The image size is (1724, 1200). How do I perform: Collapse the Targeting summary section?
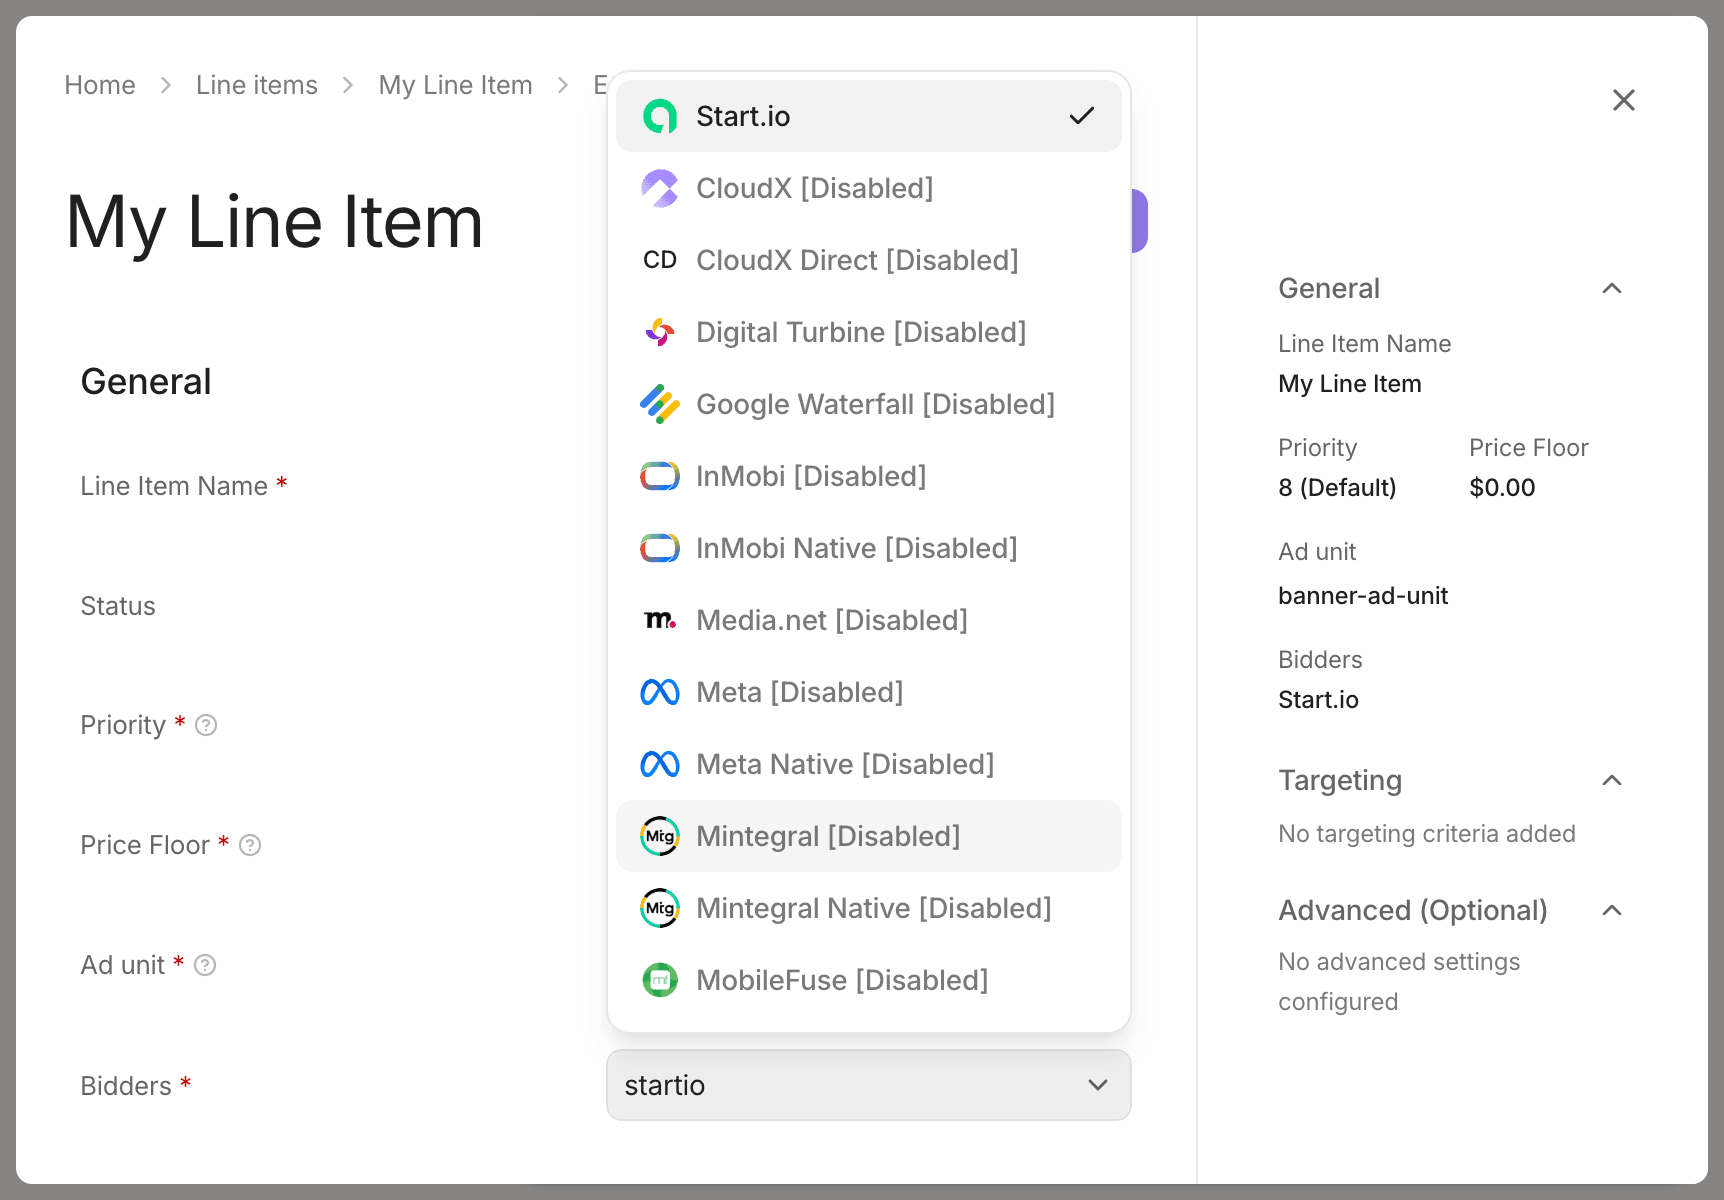(x=1612, y=780)
